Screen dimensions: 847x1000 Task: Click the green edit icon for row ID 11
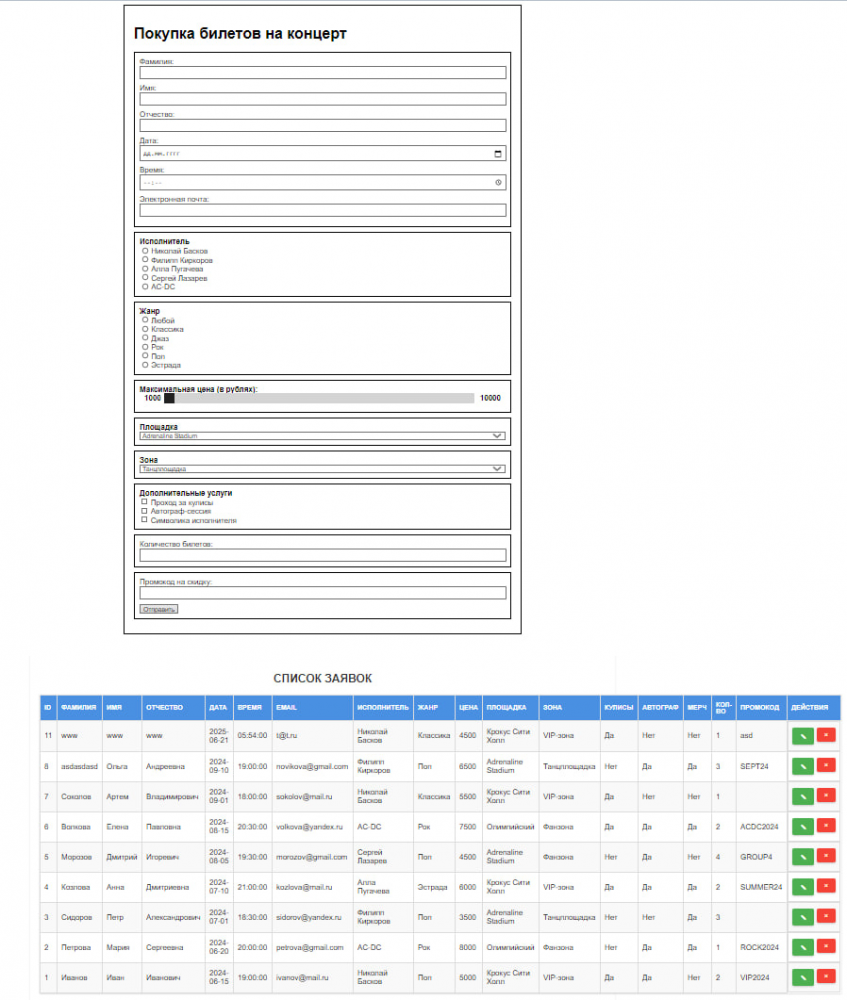[x=802, y=736]
